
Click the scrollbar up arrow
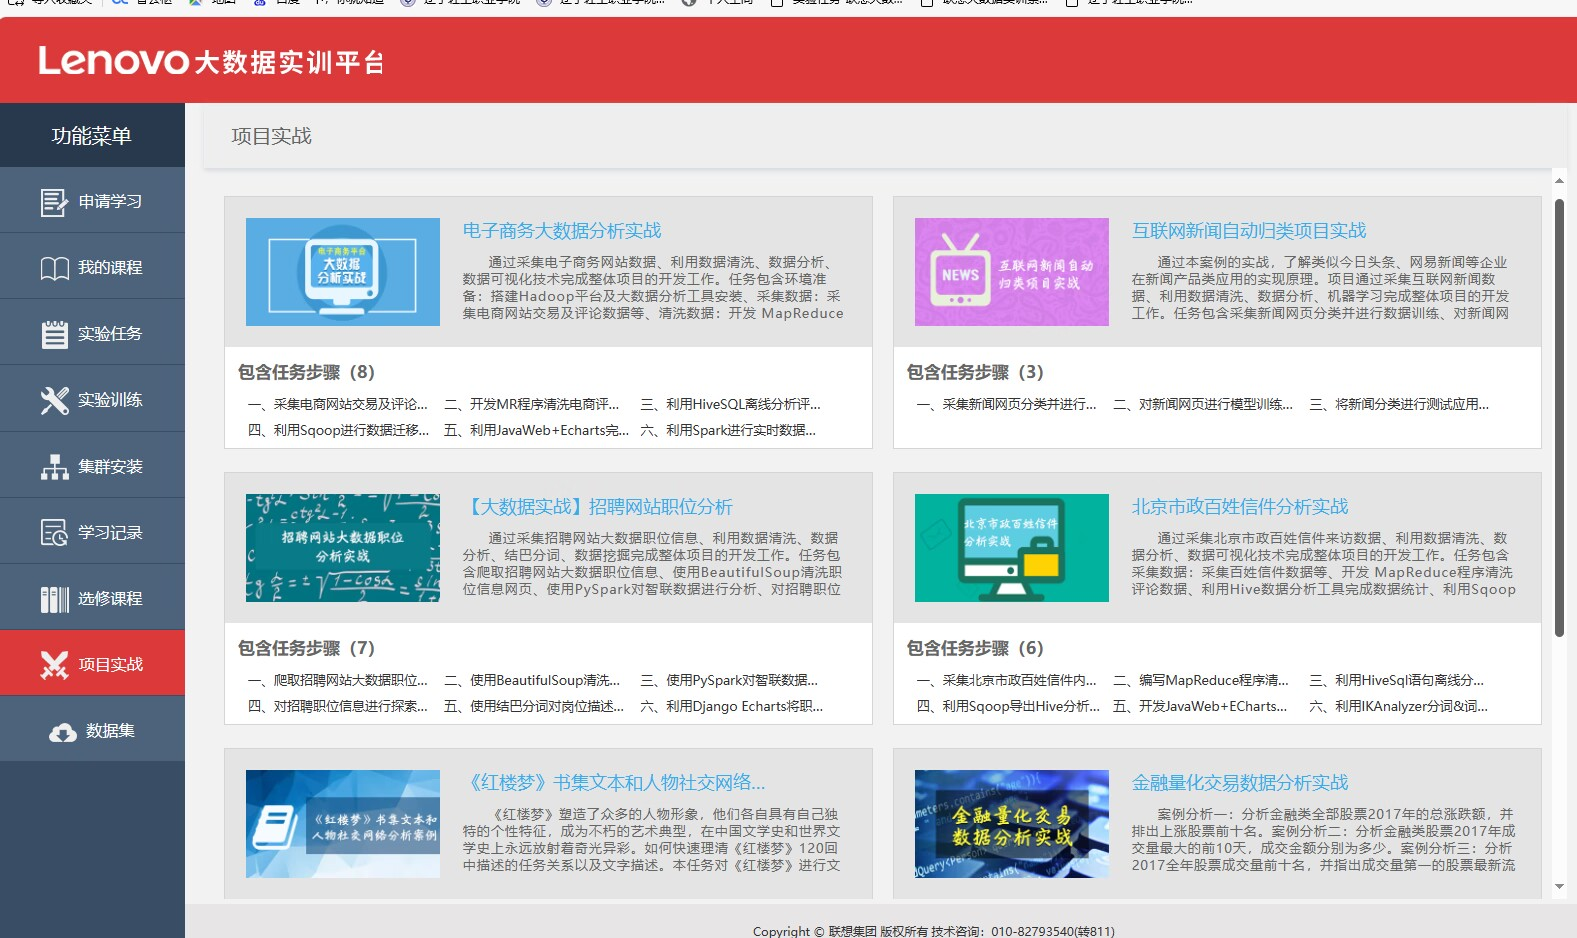1559,182
